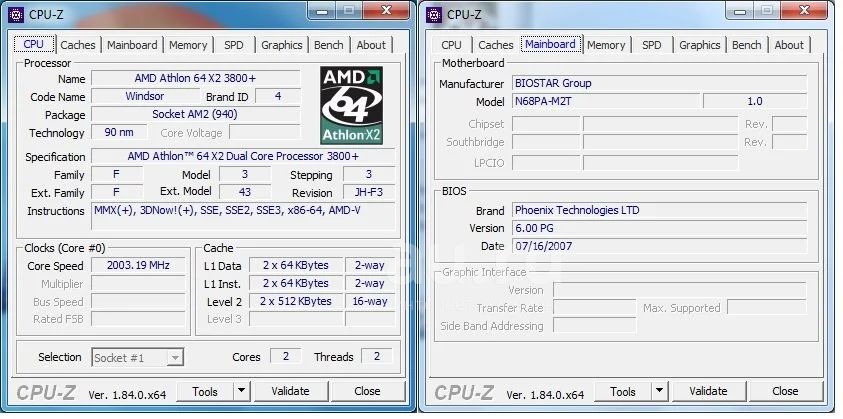
Task: Click Code Name value Windsor
Action: [145, 96]
